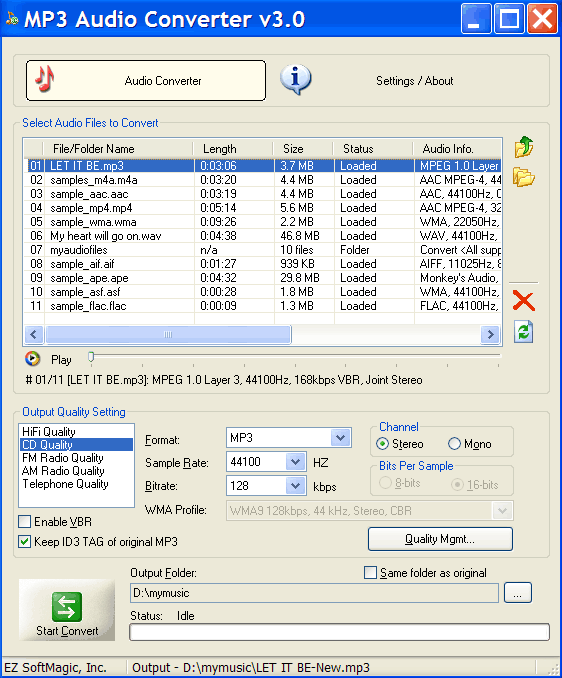Click the app icon in the title bar
Viewport: 562px width, 678px height.
[x=12, y=19]
